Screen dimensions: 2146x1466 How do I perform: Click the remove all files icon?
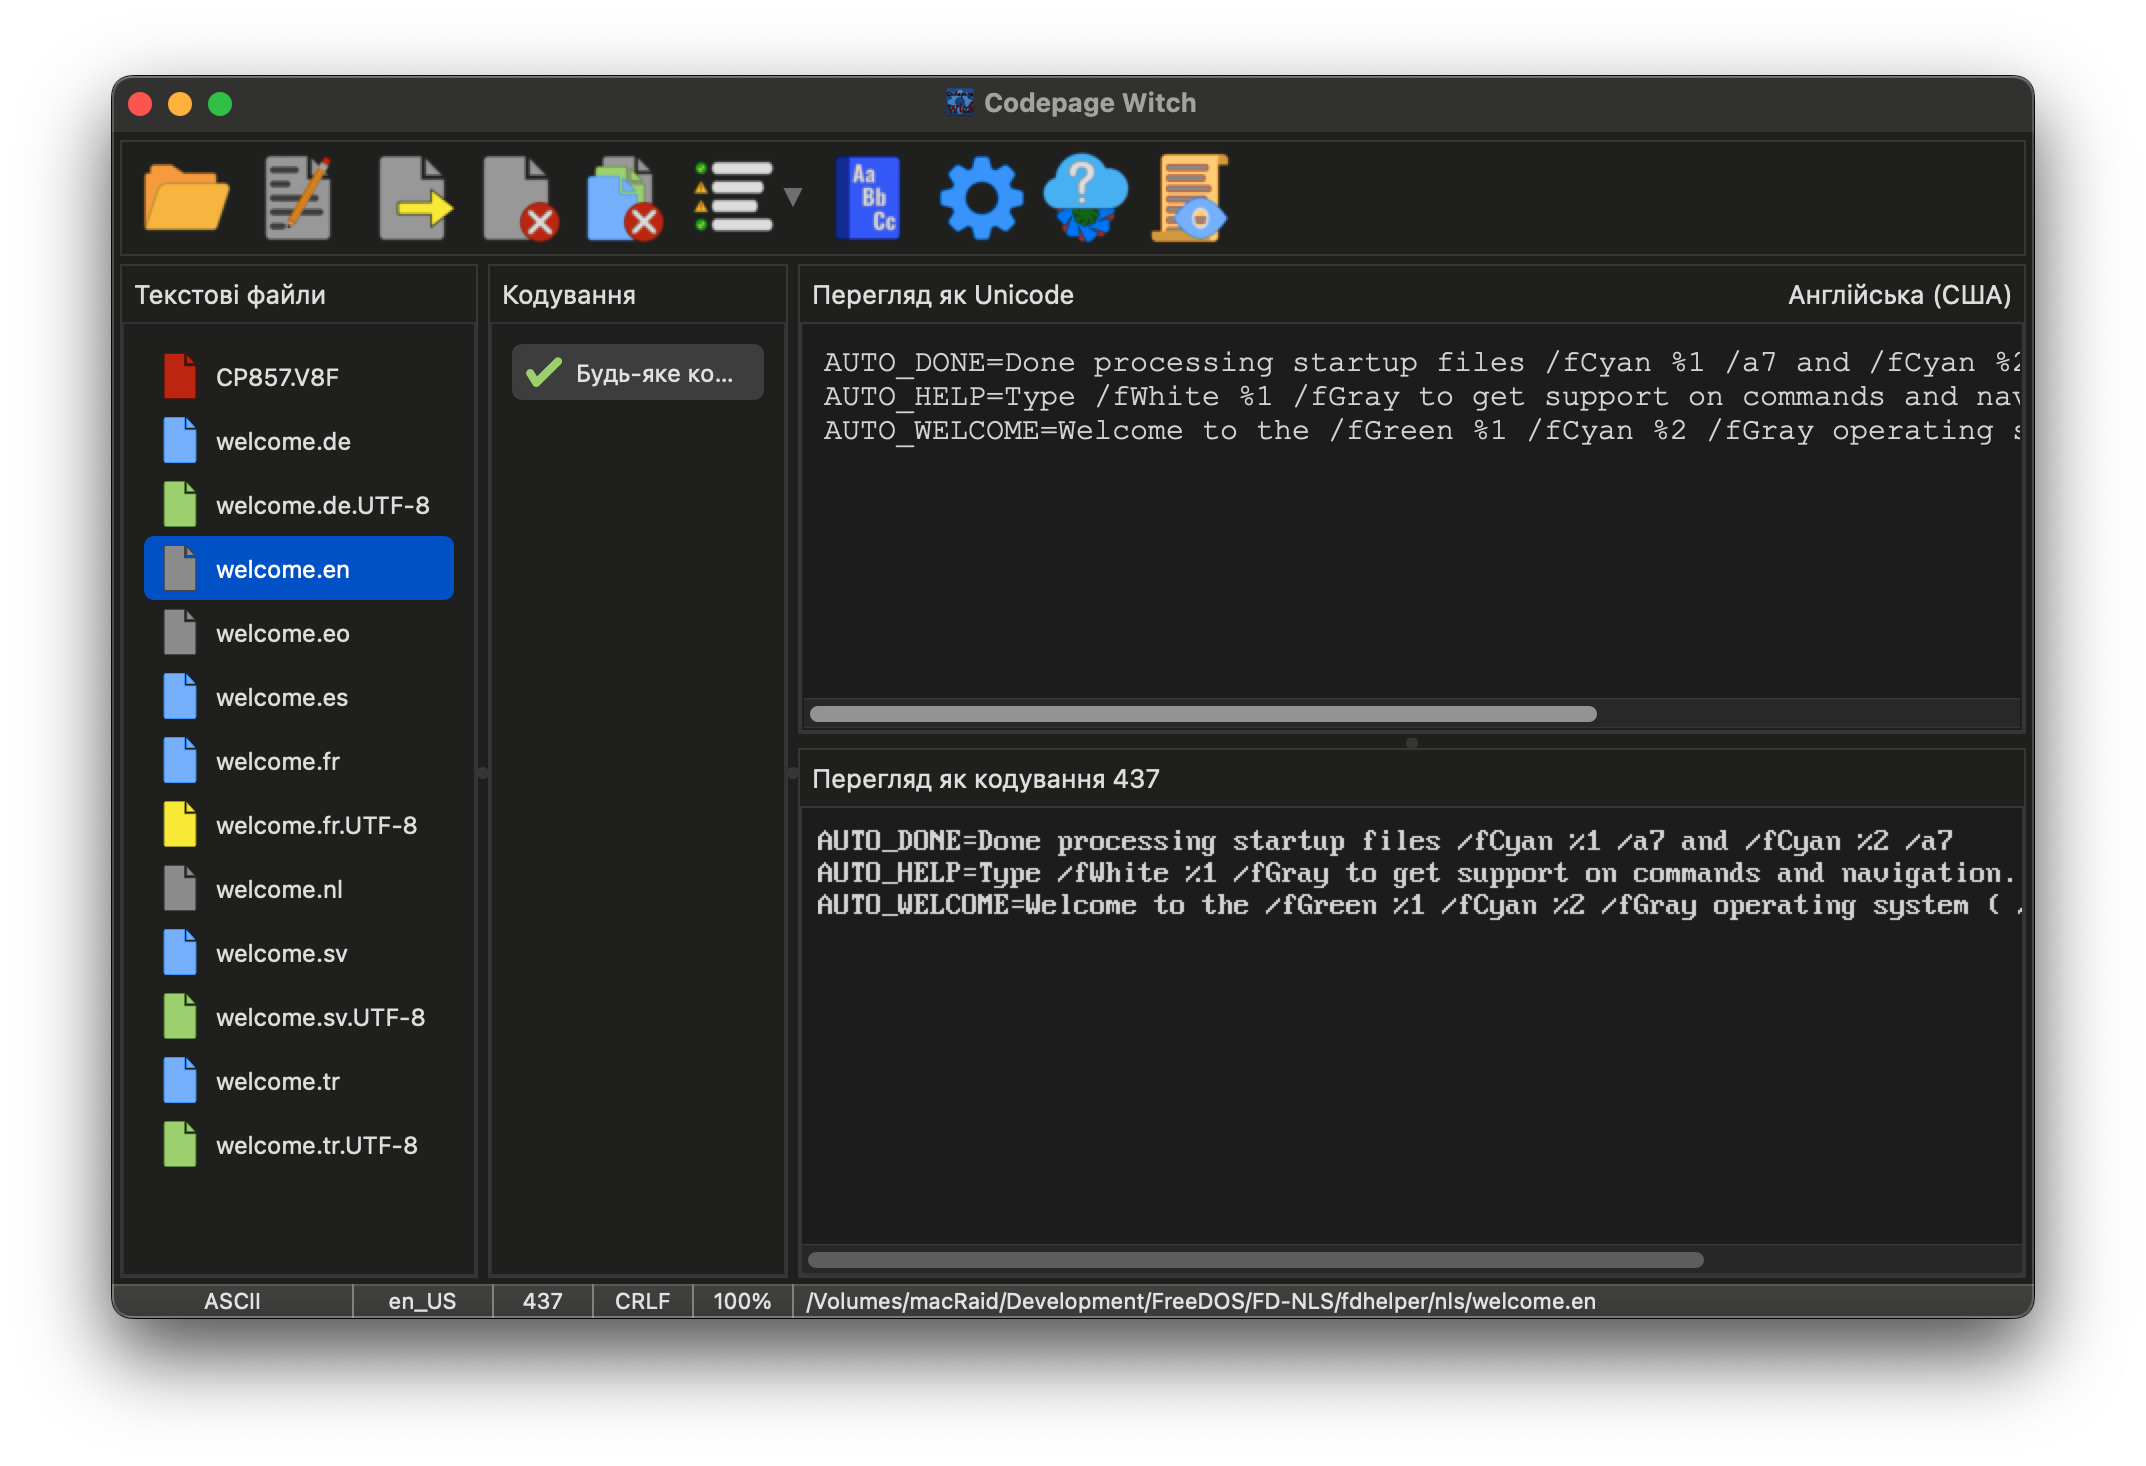click(x=624, y=198)
